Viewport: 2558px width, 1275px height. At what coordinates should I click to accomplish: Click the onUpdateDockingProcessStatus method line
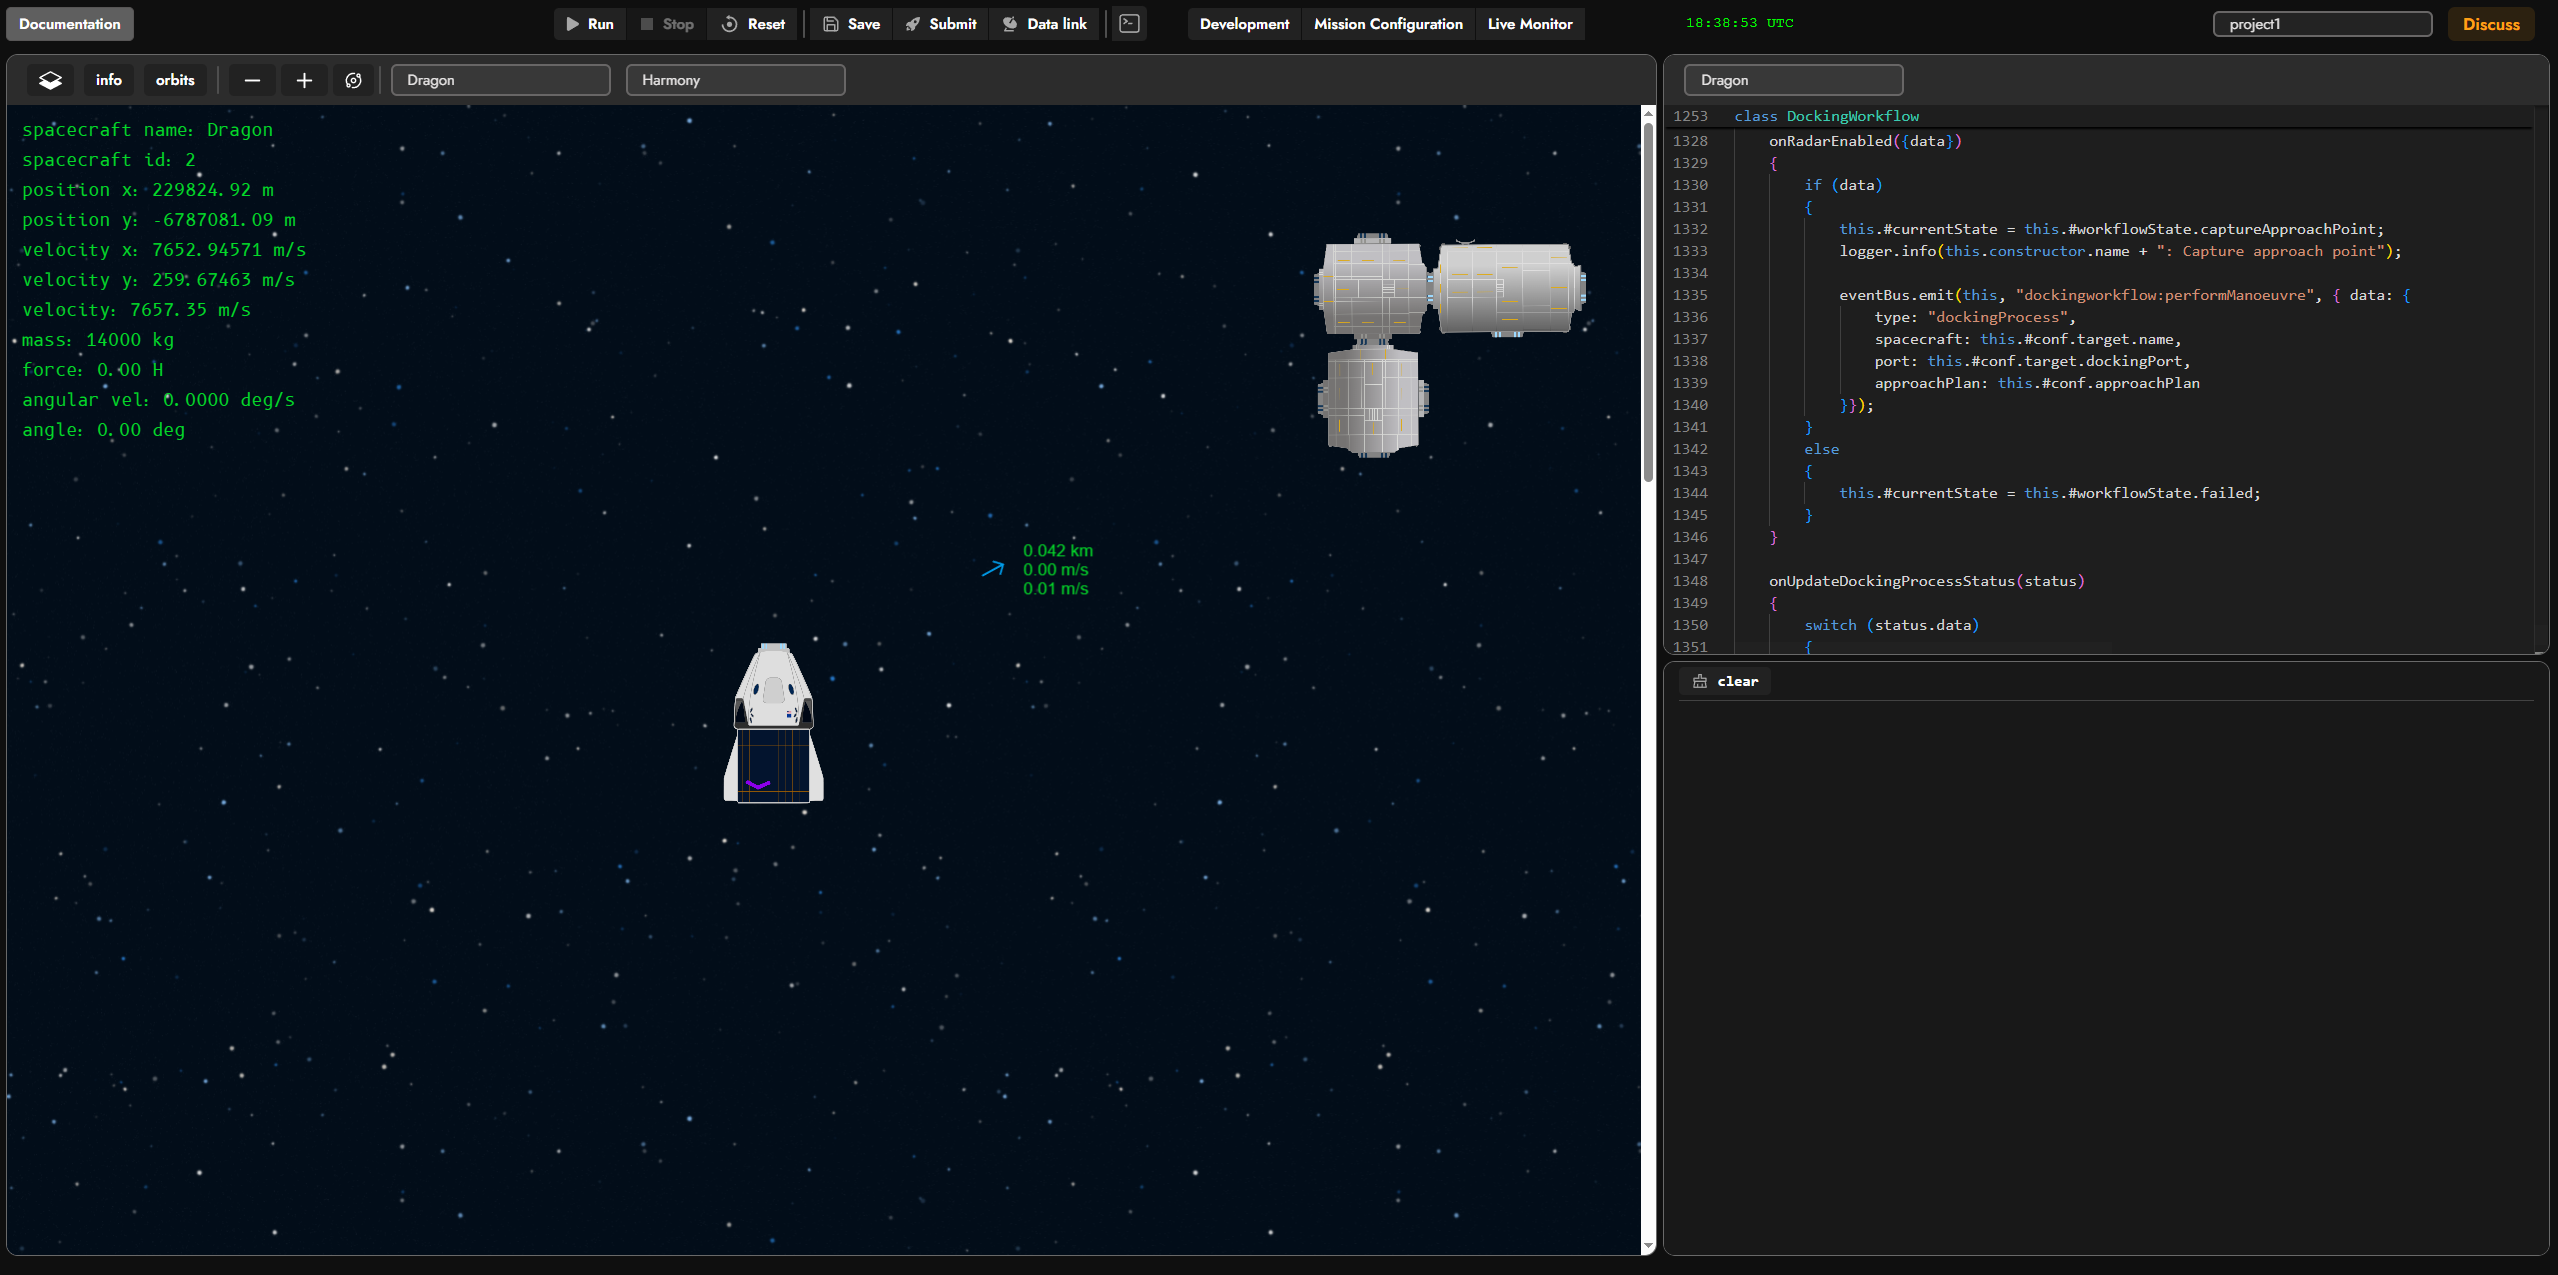(x=1927, y=581)
